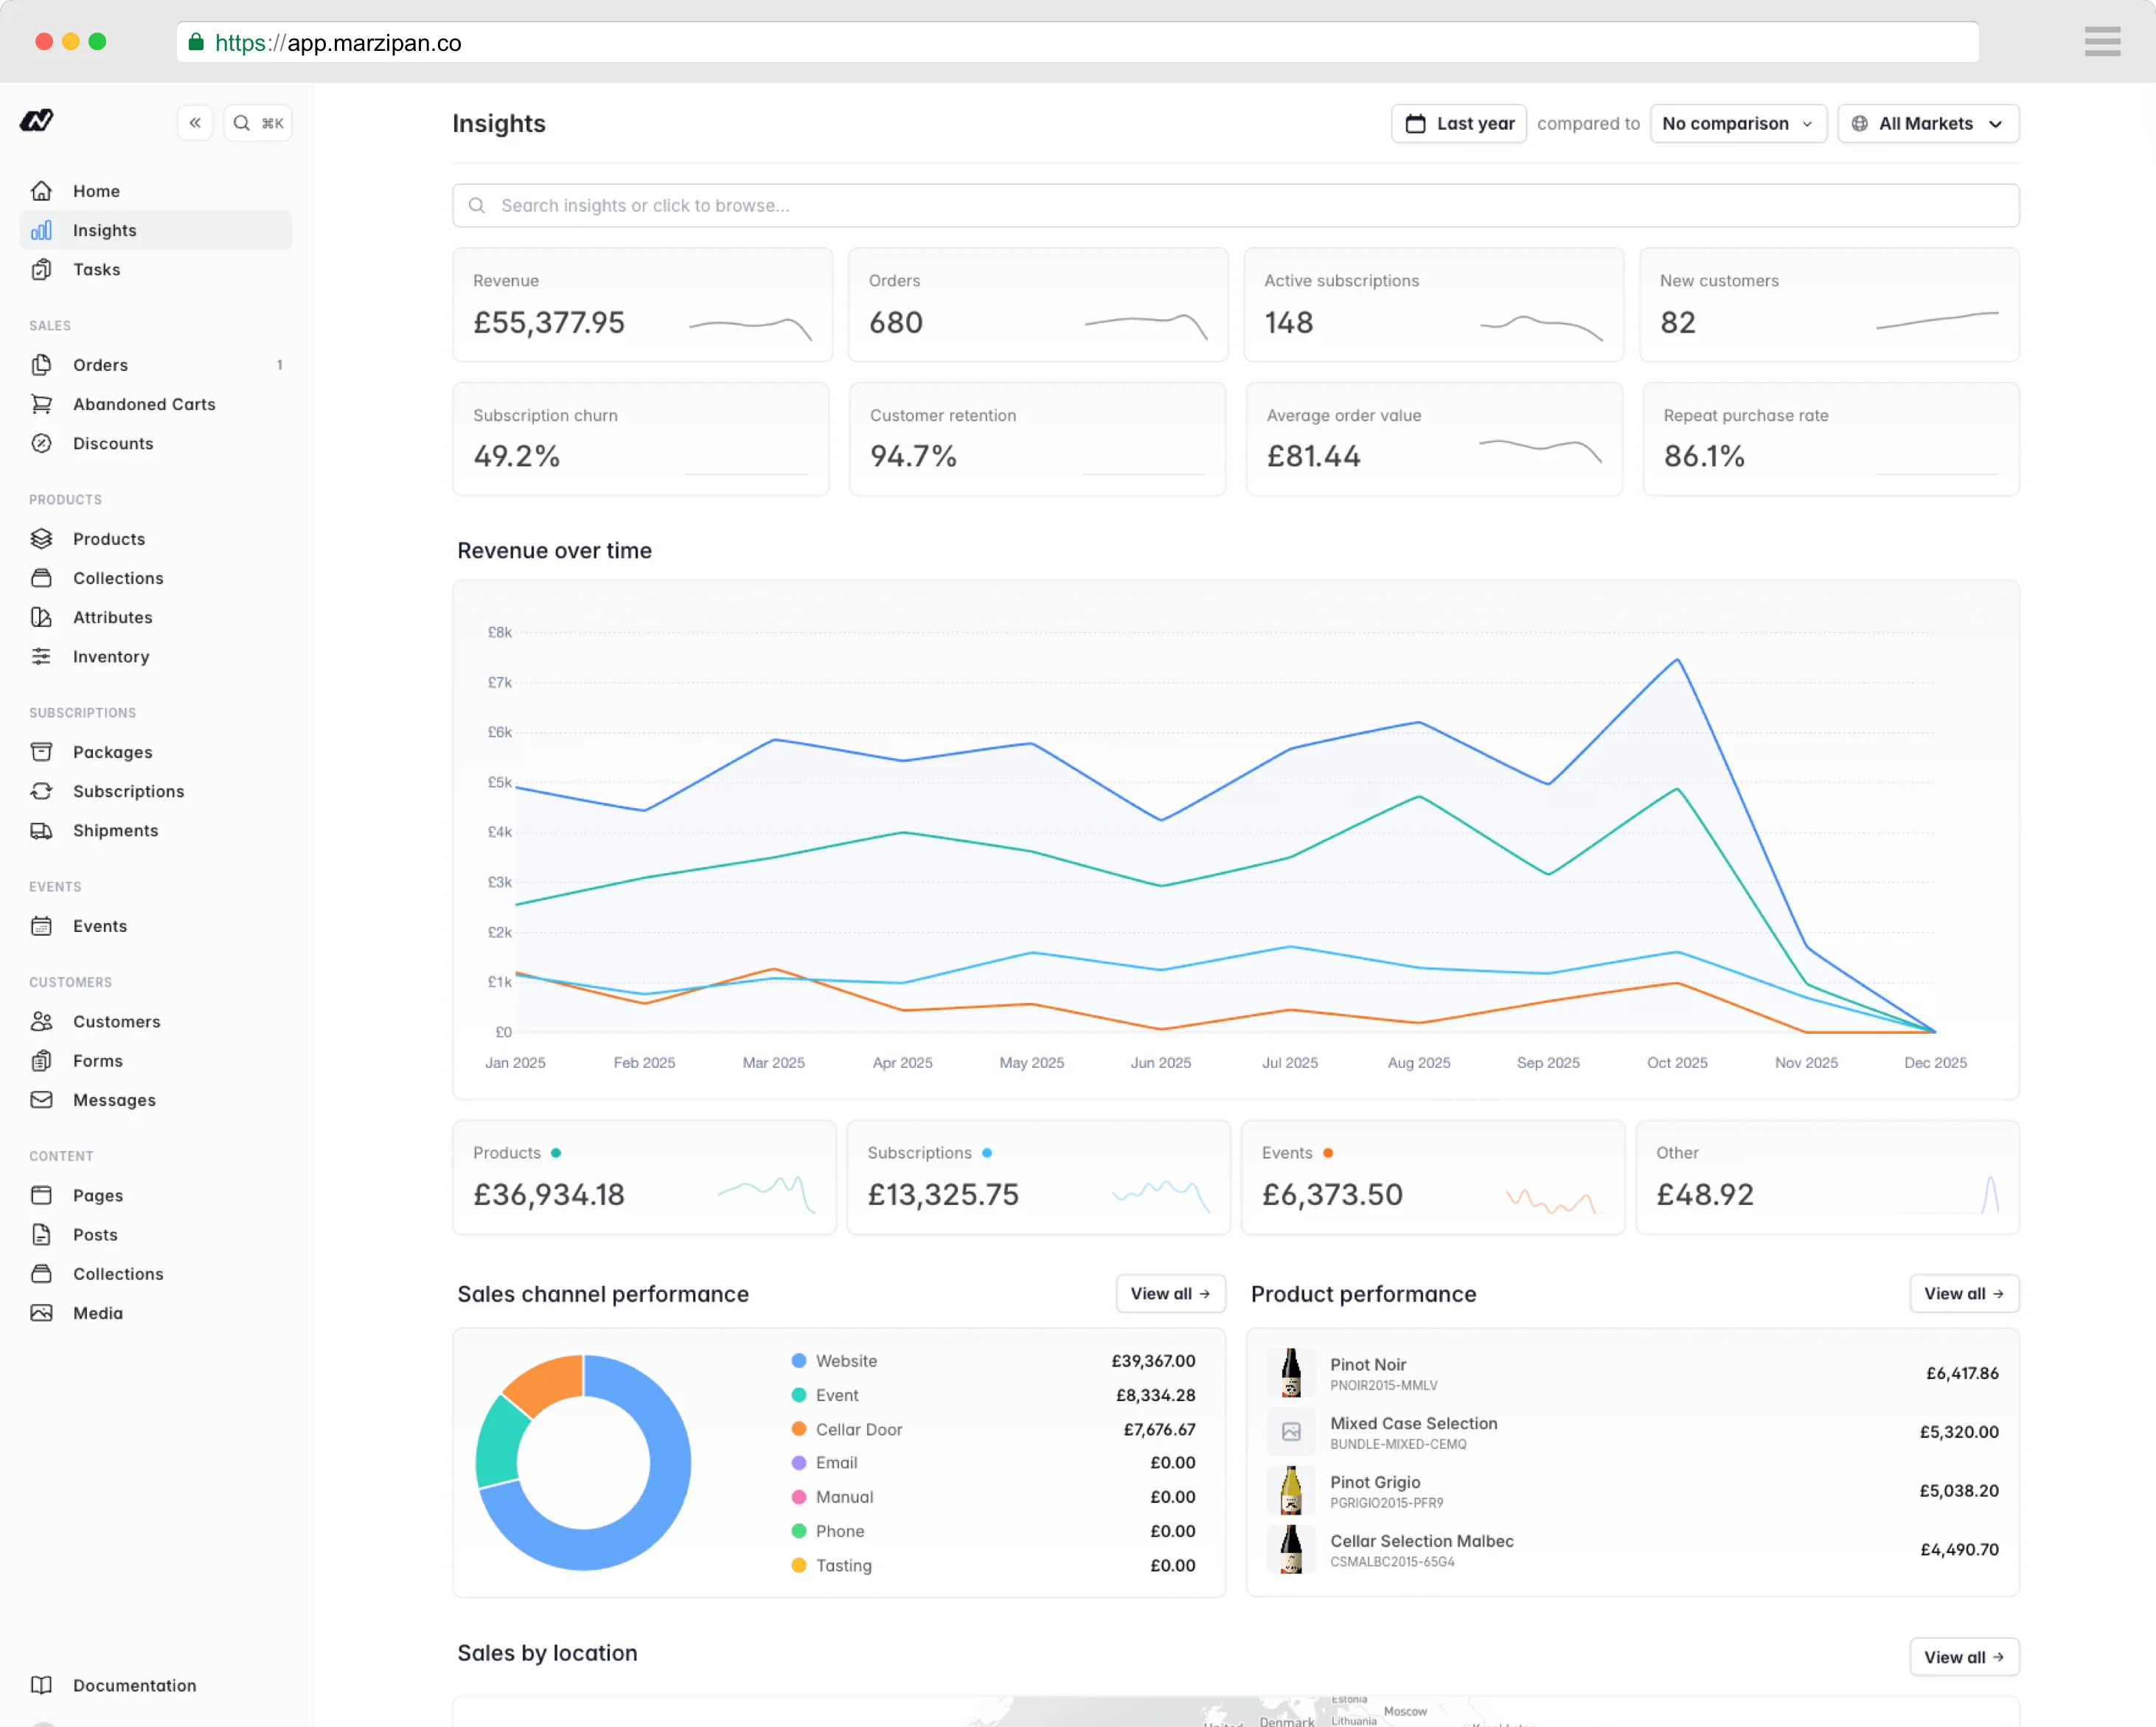Switch to the Tasks section
This screenshot has width=2156, height=1727.
coord(96,269)
